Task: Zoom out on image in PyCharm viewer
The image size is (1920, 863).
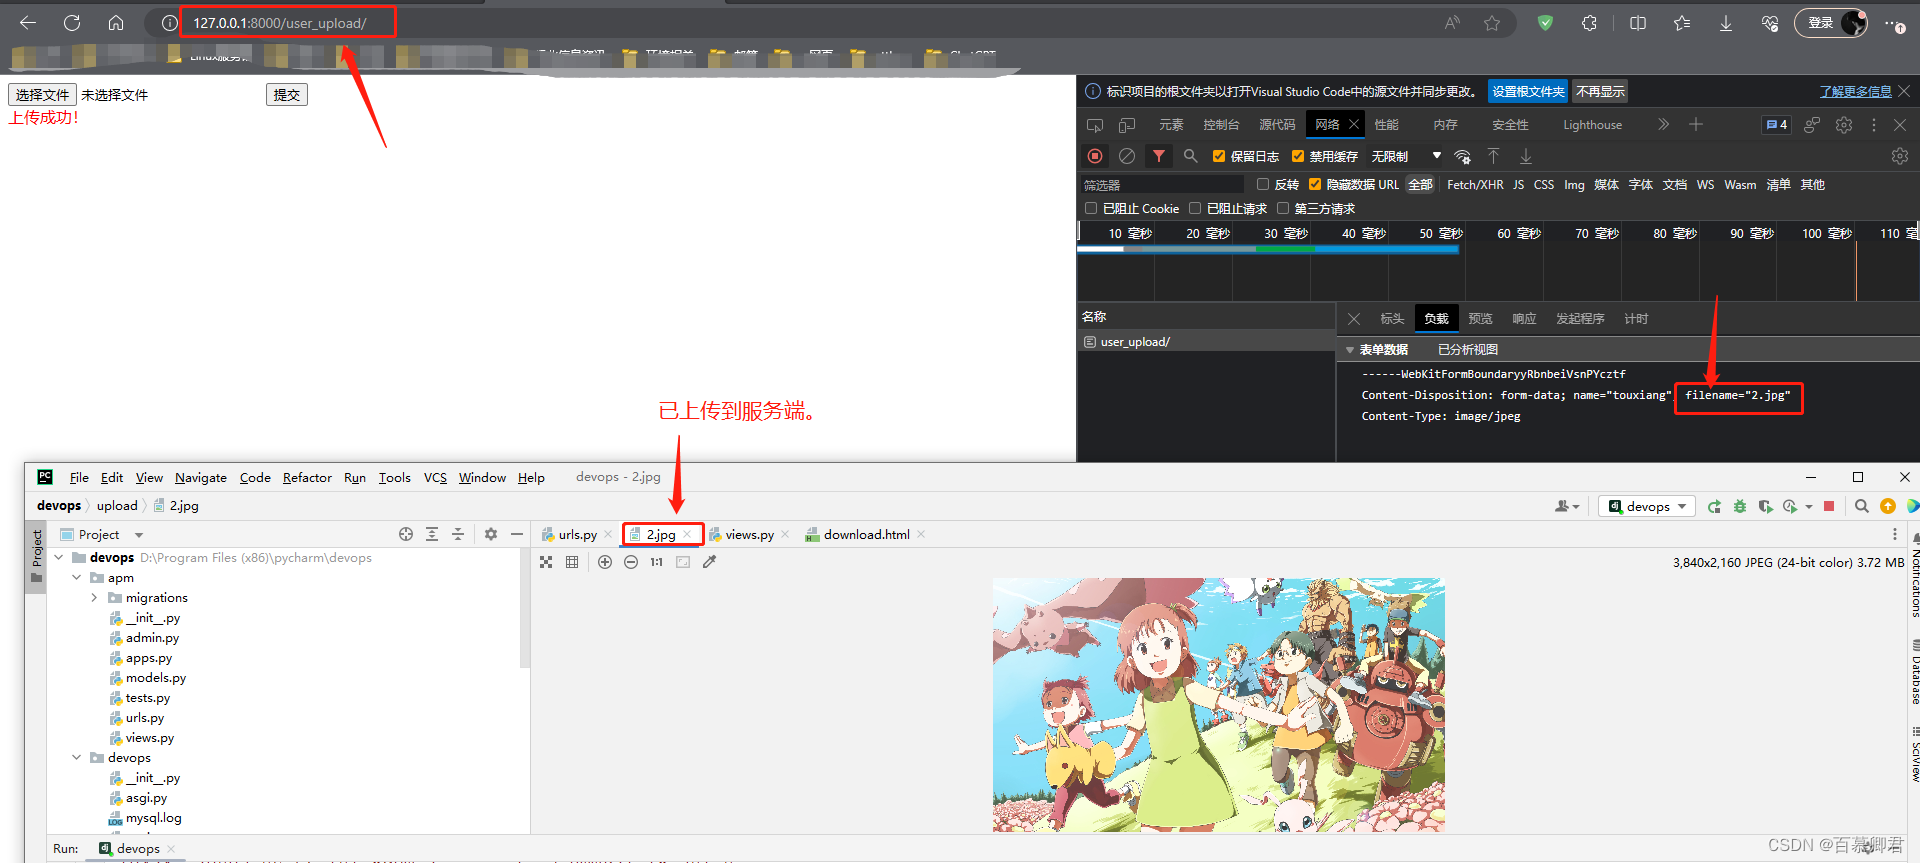Action: pos(631,562)
